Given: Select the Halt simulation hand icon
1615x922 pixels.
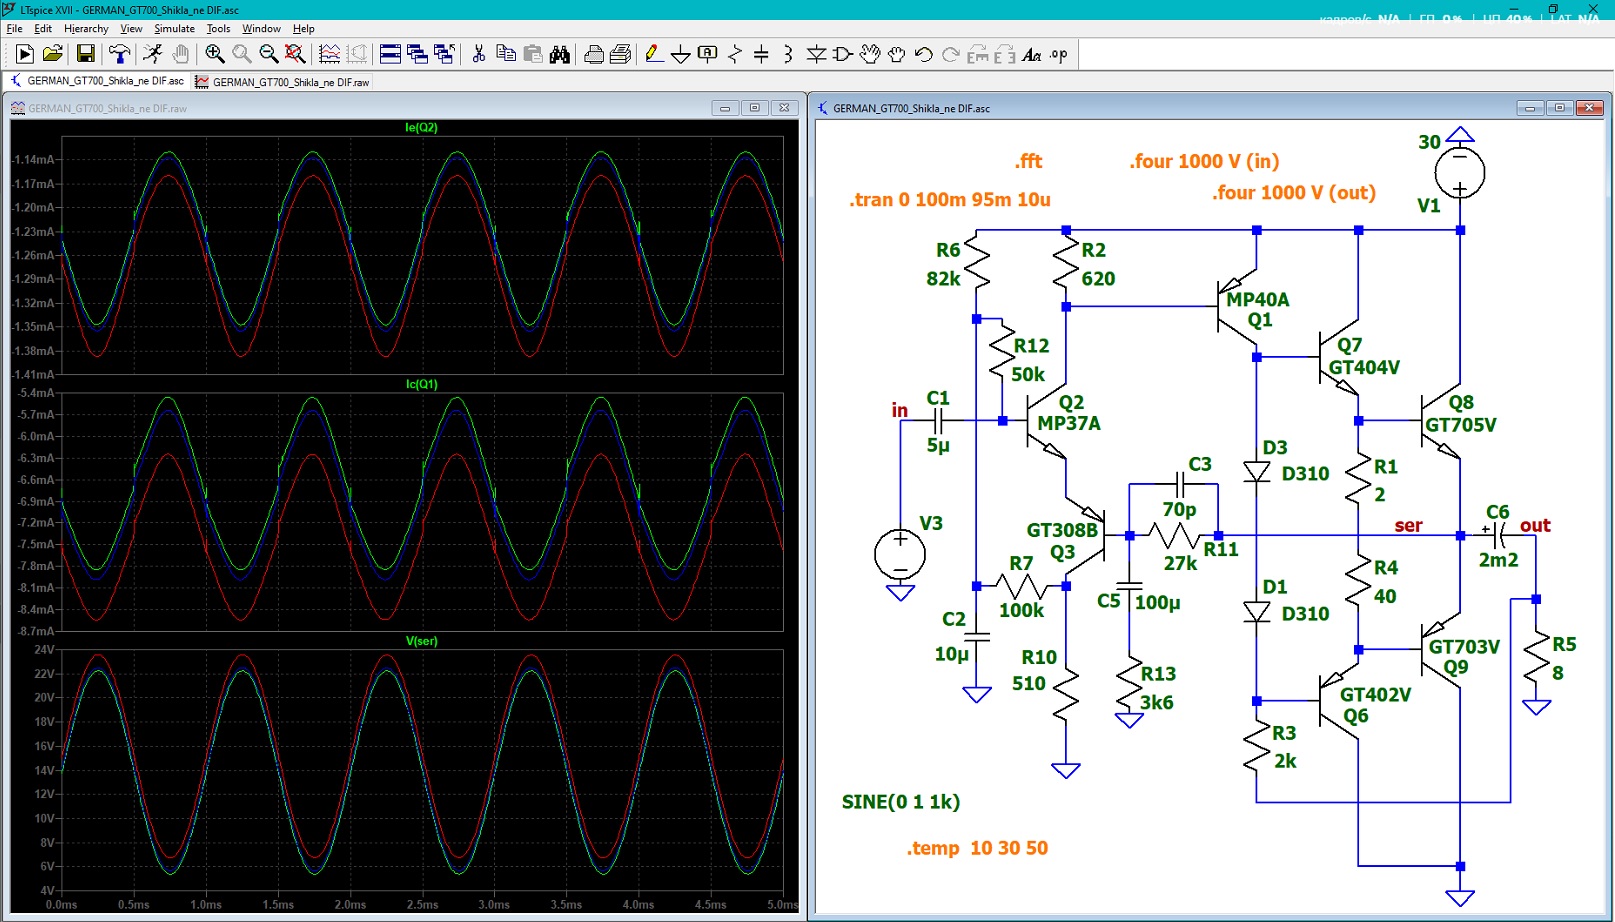Looking at the screenshot, I should pos(180,54).
